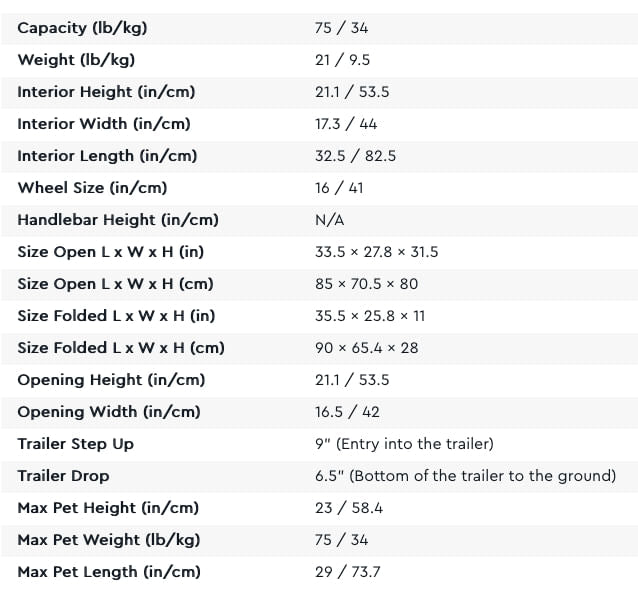Viewport: 638px width, 592px height.
Task: Click the Opening Height (in/cm) label
Action: pos(111,380)
